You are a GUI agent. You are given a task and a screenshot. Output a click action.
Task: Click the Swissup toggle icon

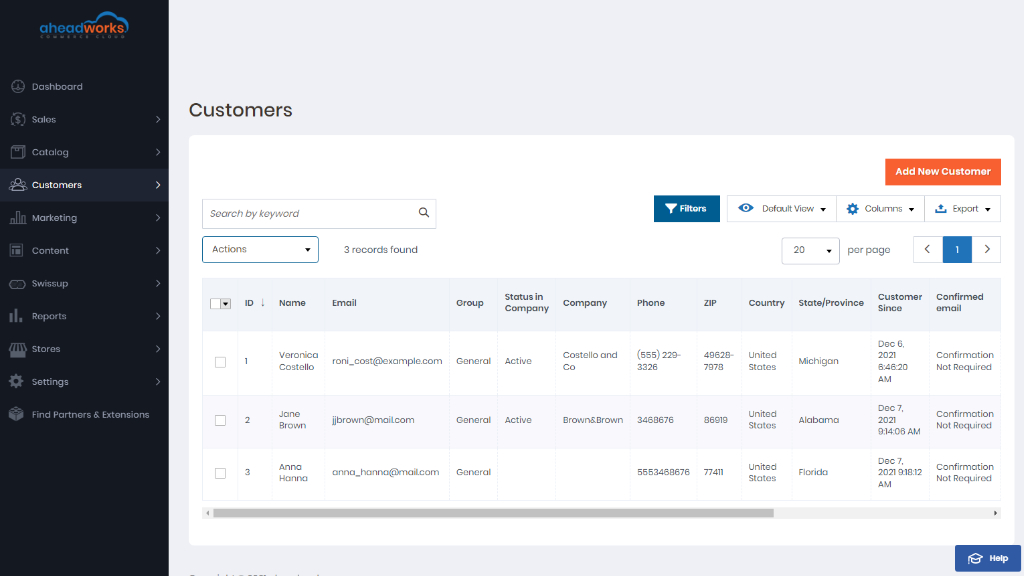click(18, 283)
